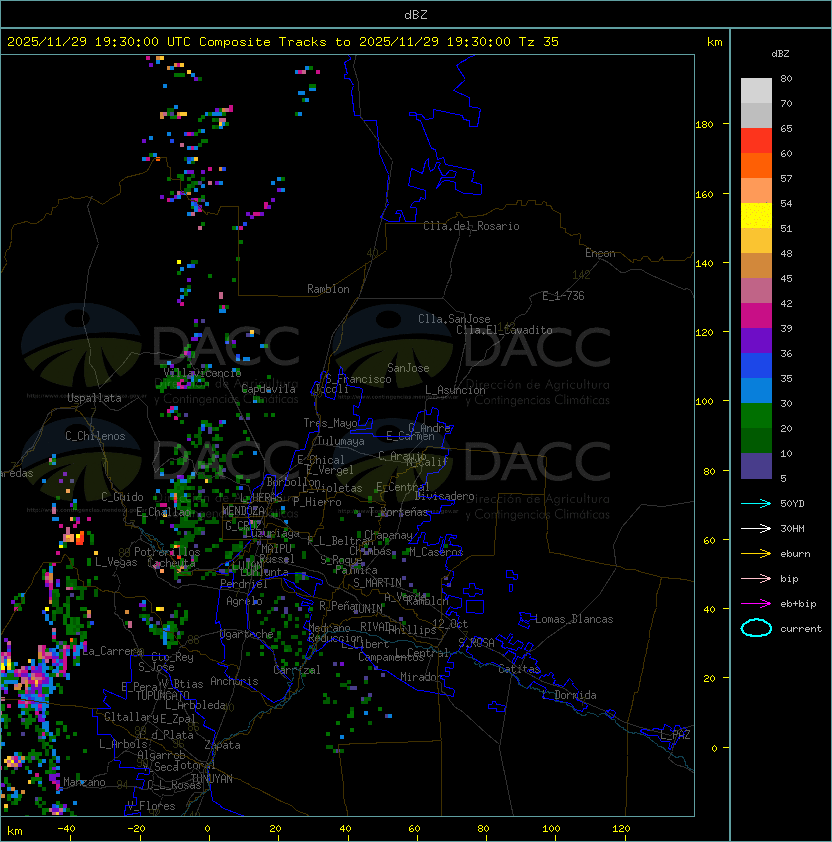The image size is (832, 842).
Task: Click the 'Capdevila' map label
Action: pos(268,389)
